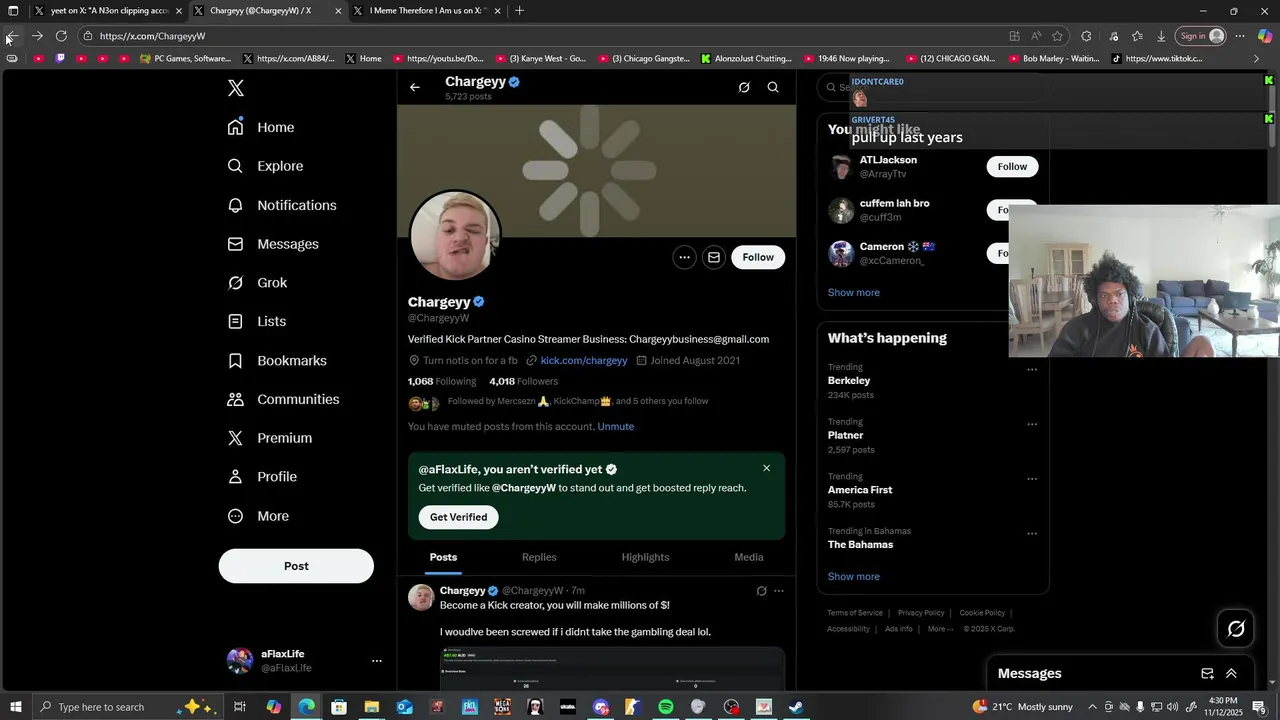The width and height of the screenshot is (1280, 720).
Task: Click Grok icon on Chargeyy's post
Action: [x=761, y=591]
